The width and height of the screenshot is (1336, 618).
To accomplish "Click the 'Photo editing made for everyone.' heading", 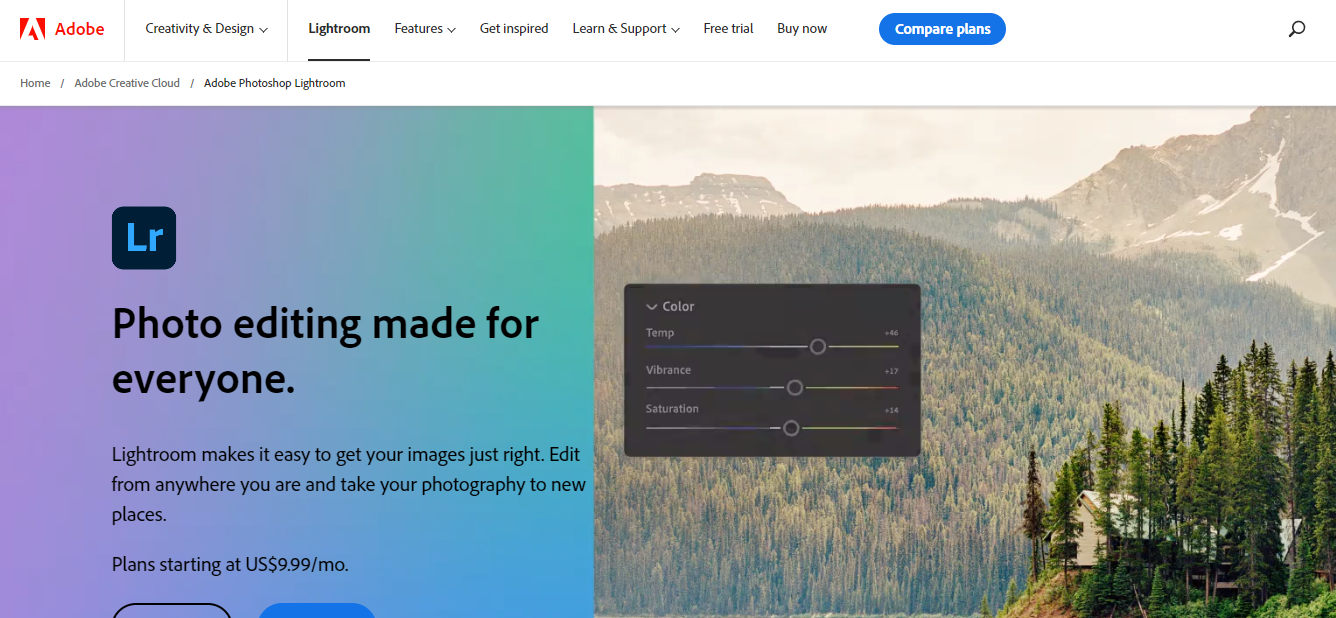I will (326, 351).
